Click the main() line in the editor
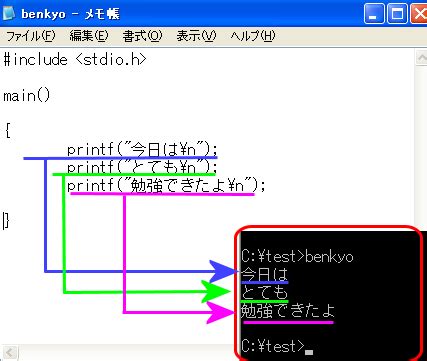Screen dimensions: 427x361 27,96
